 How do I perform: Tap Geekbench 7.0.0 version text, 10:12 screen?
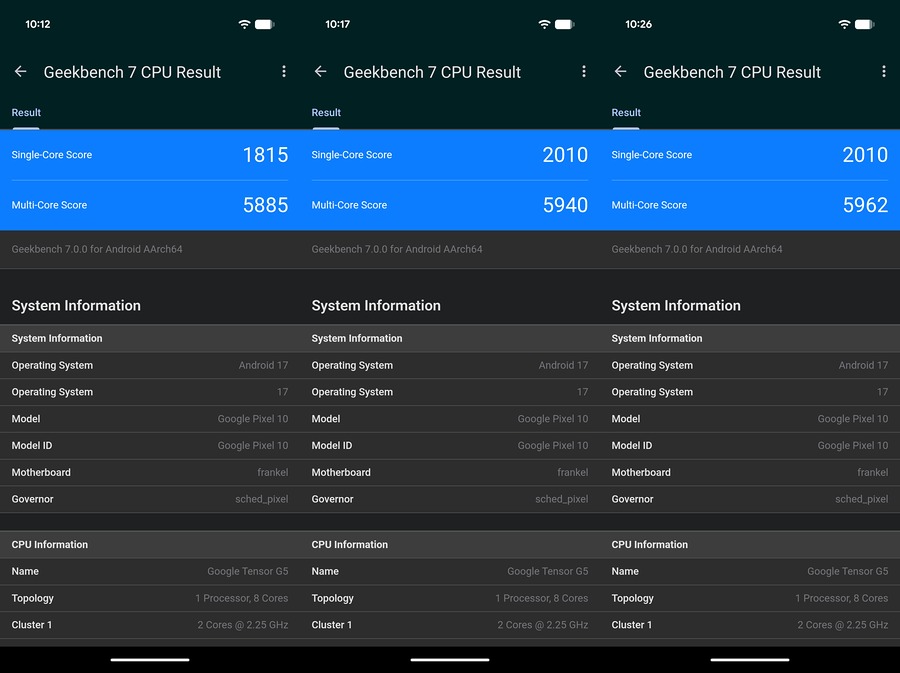pos(97,249)
